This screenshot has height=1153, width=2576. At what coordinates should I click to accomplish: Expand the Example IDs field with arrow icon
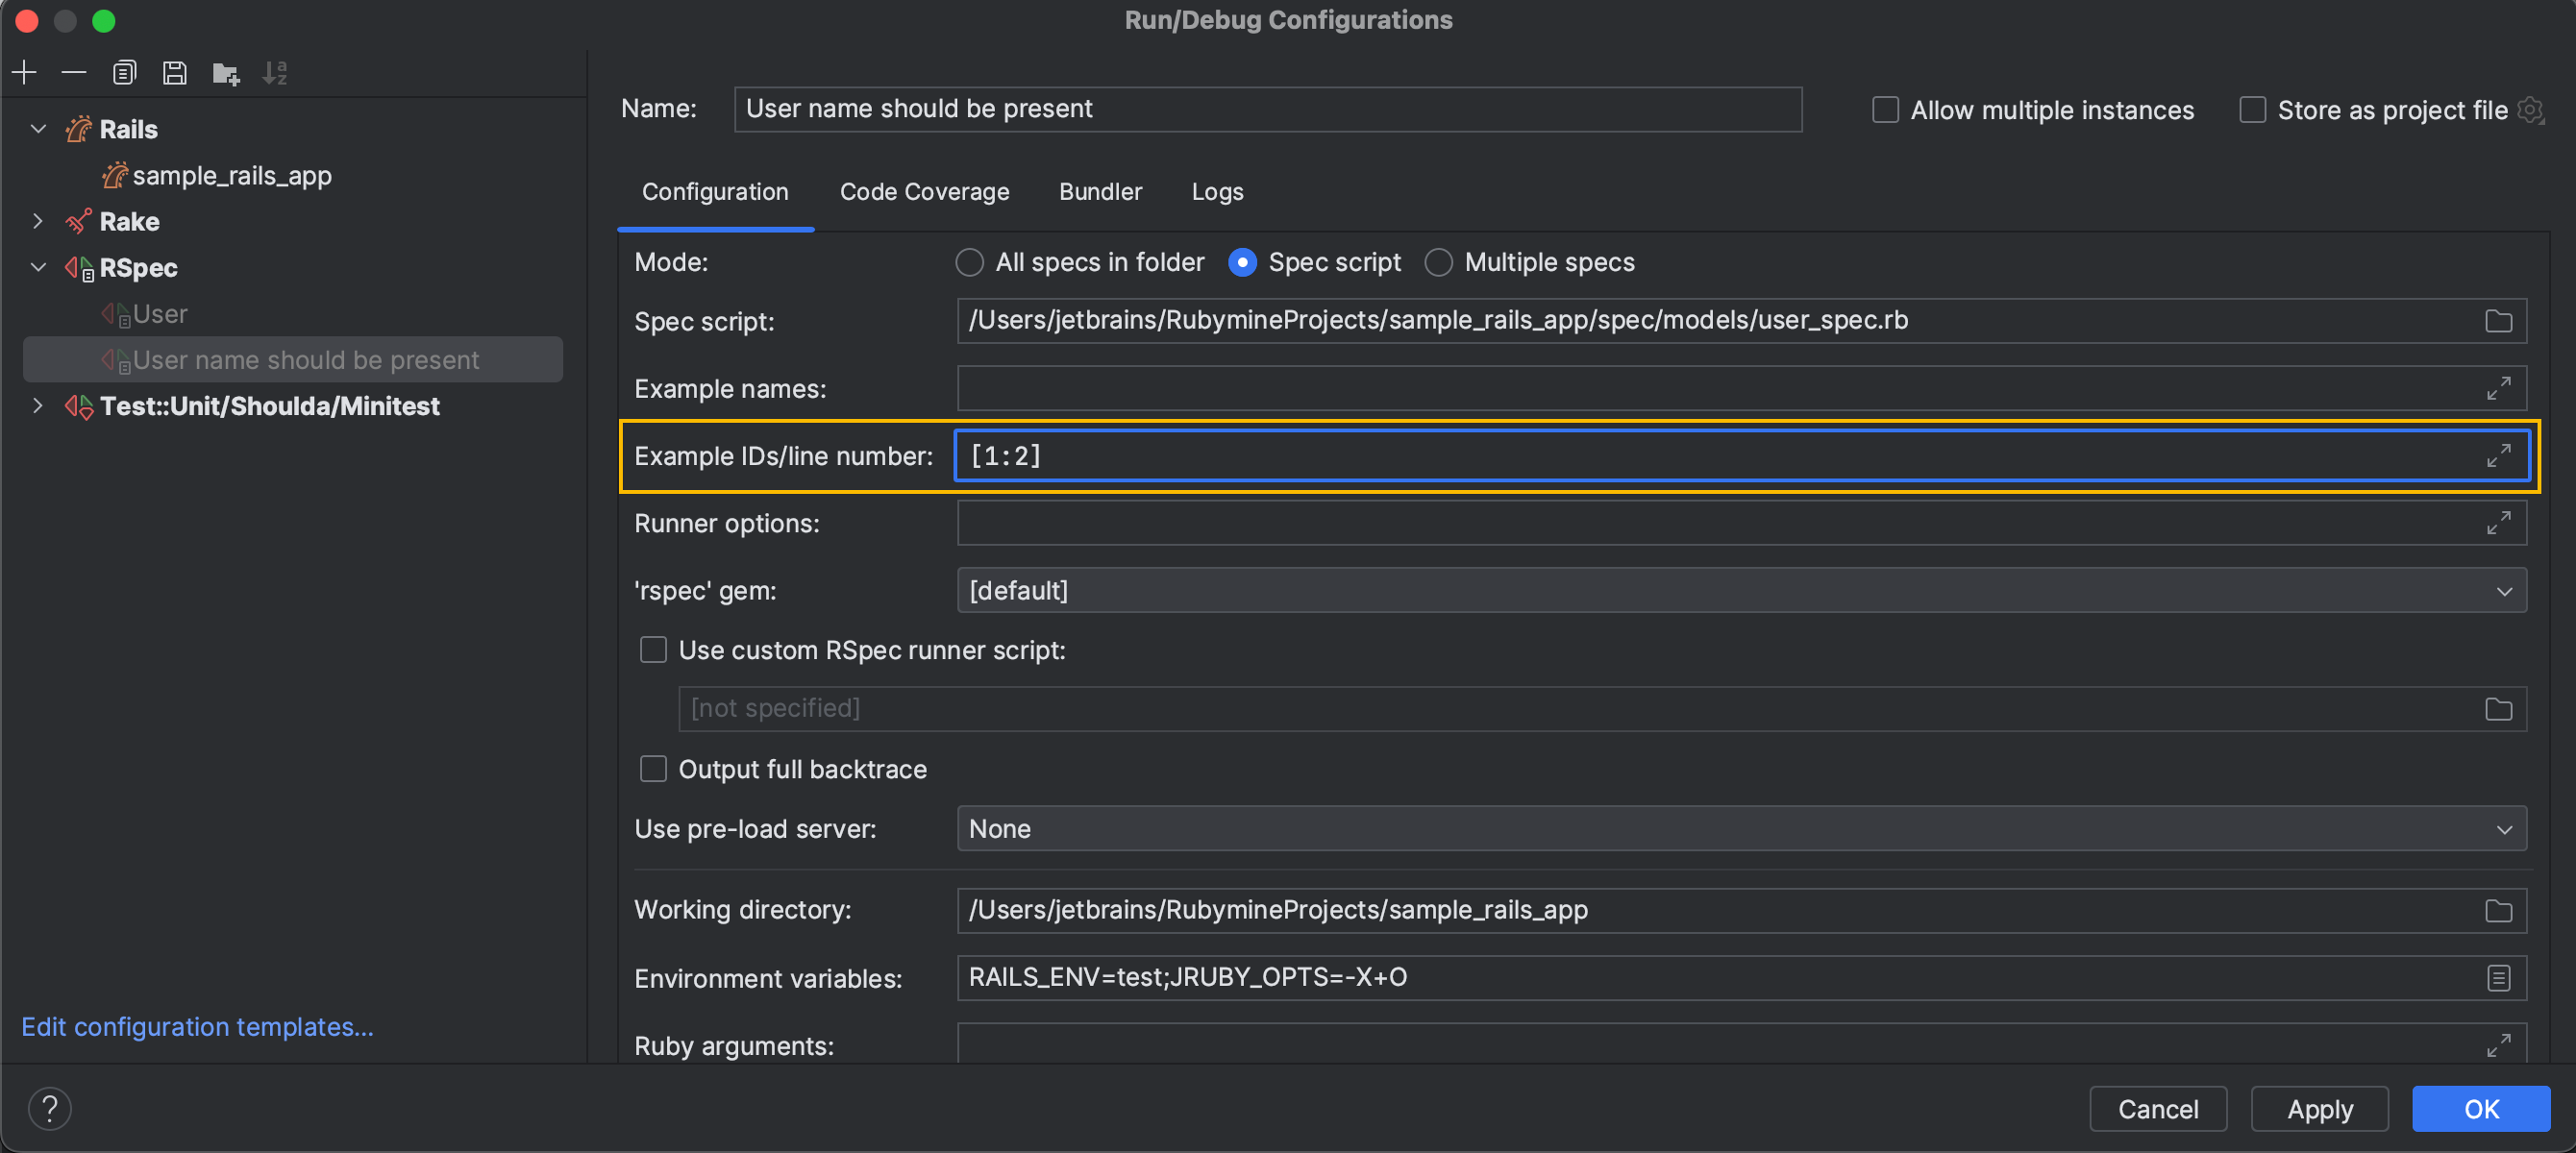tap(2497, 455)
